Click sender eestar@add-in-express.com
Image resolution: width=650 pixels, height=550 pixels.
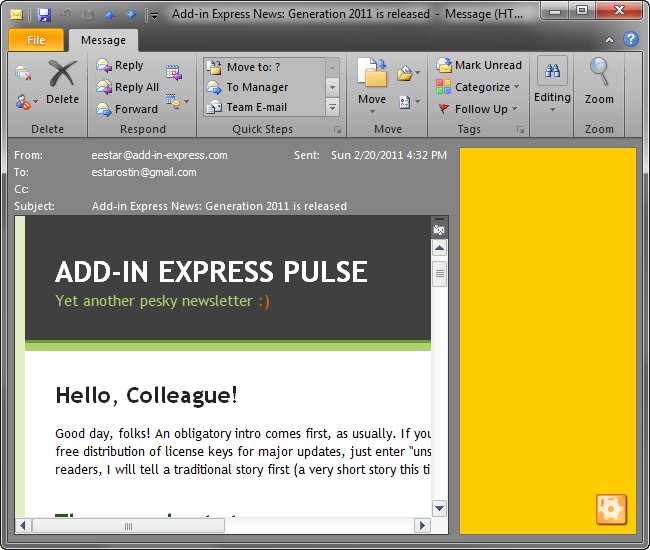(159, 155)
